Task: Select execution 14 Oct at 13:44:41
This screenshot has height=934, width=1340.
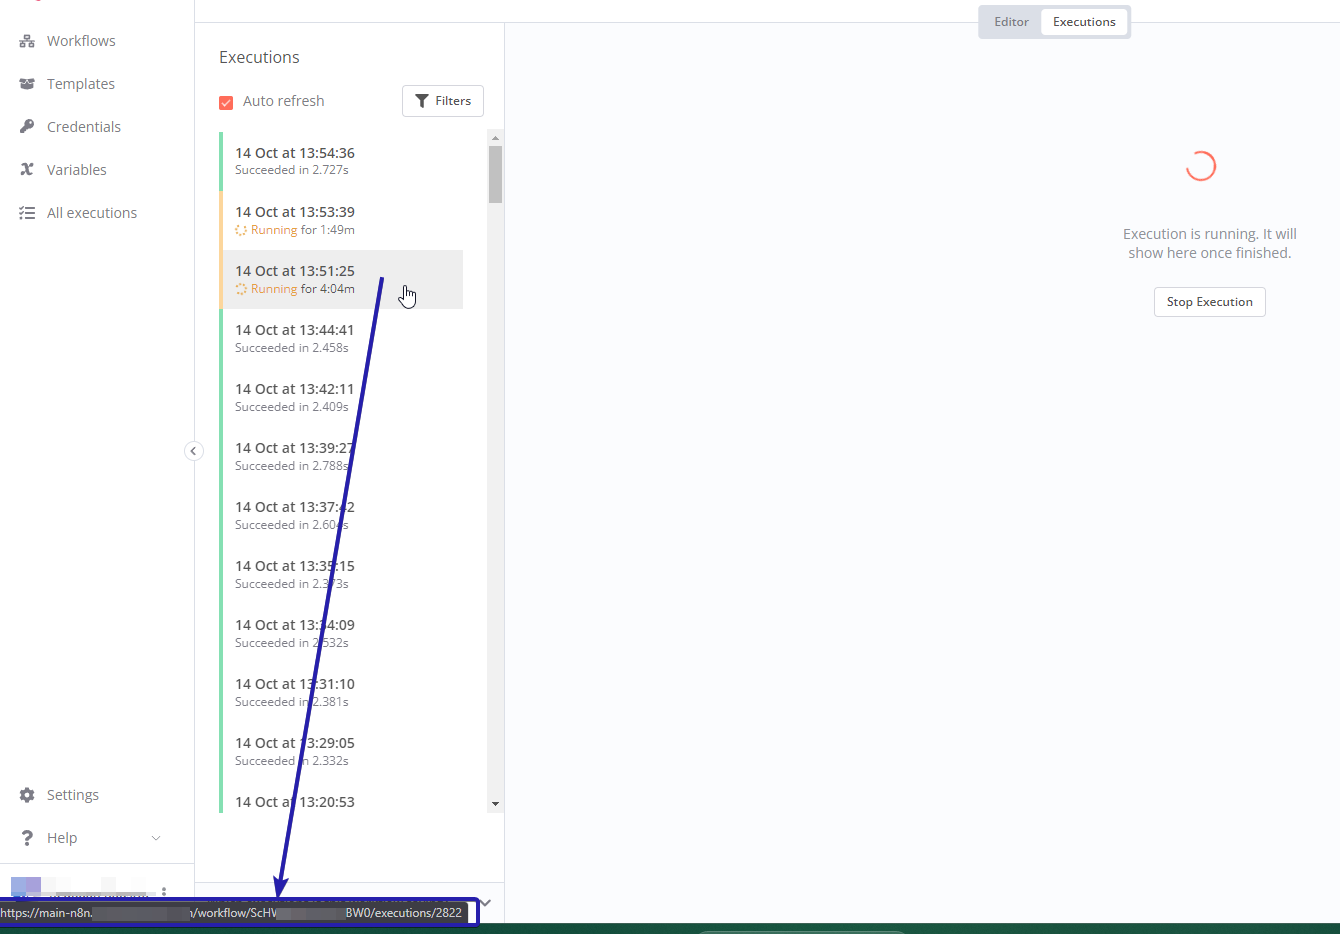Action: 341,338
